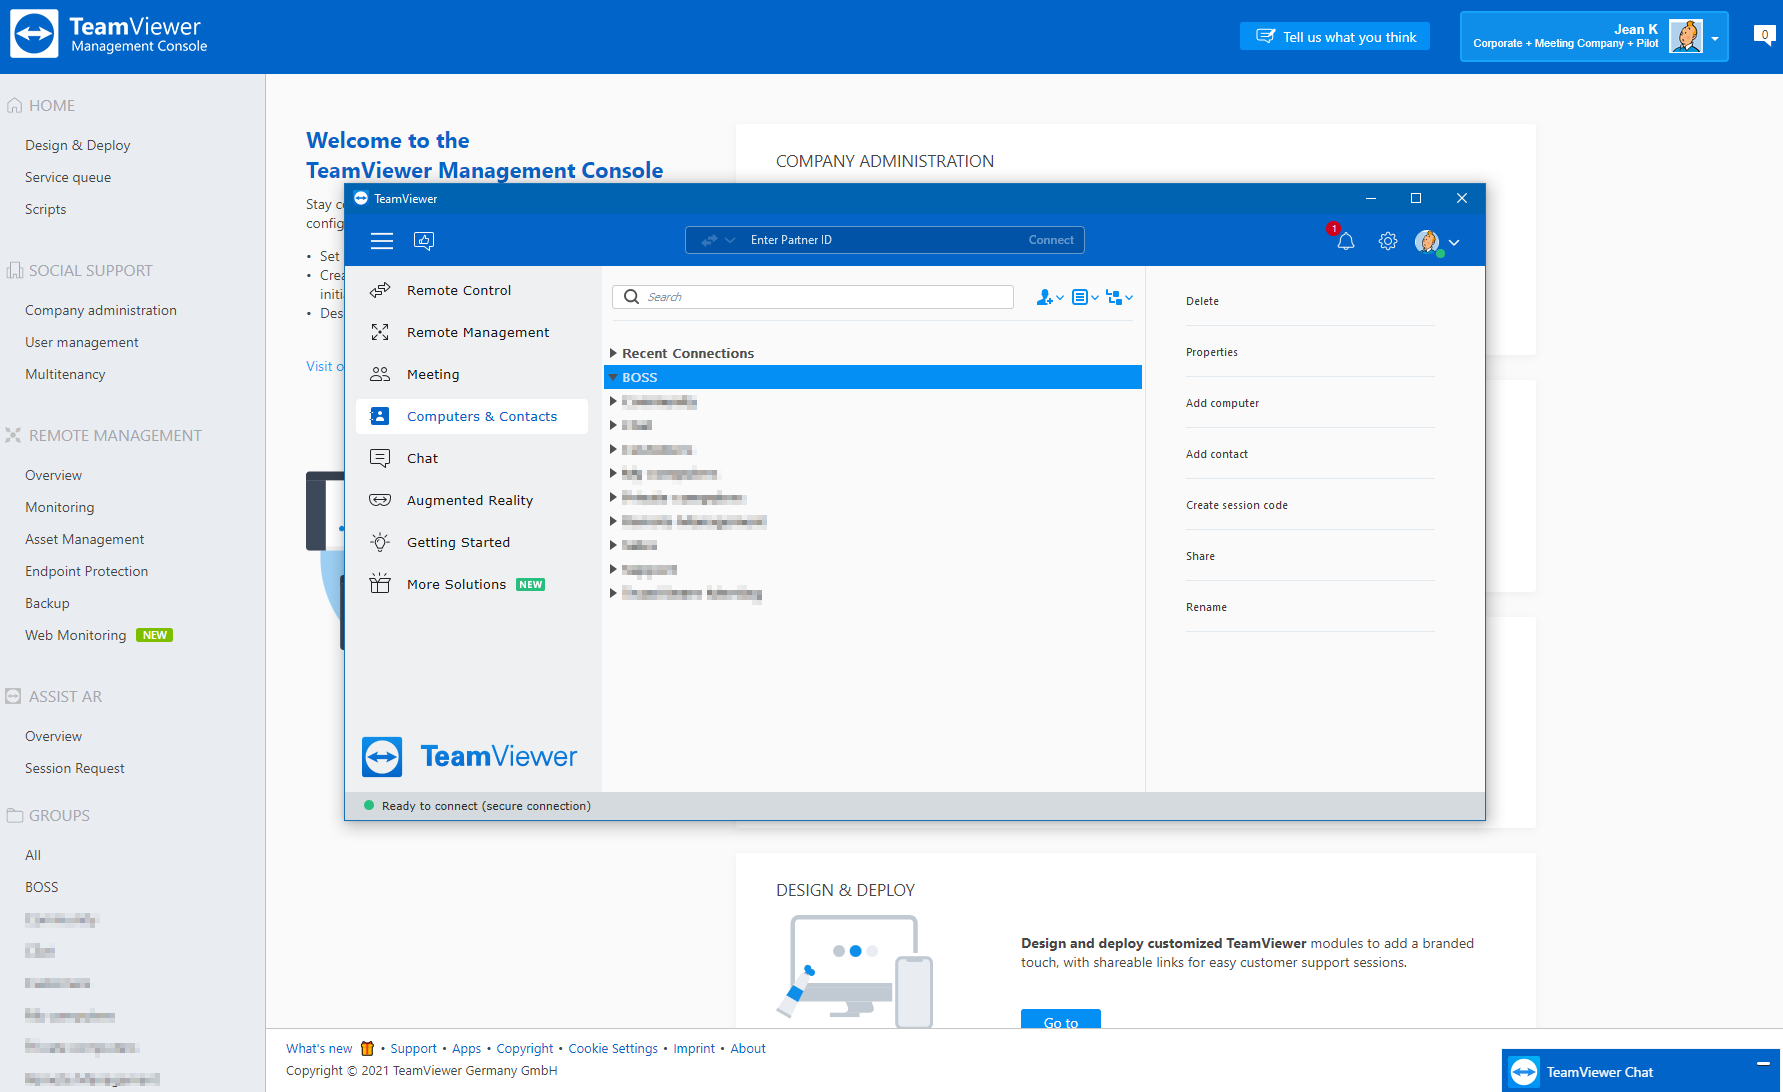Open the Apps link in the footer
The height and width of the screenshot is (1092, 1783).
pyautogui.click(x=466, y=1048)
